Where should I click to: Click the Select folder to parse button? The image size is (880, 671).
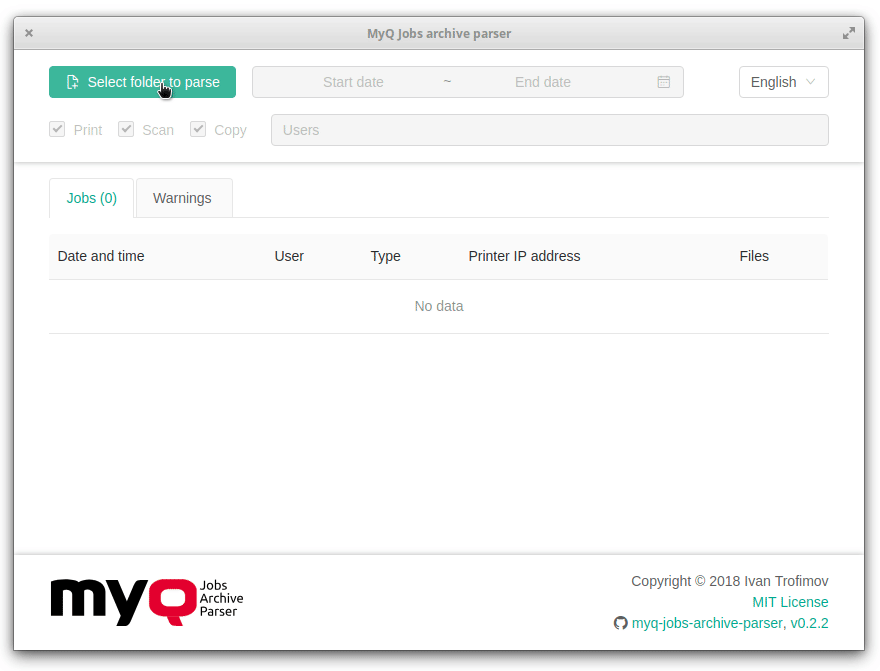[x=142, y=82]
